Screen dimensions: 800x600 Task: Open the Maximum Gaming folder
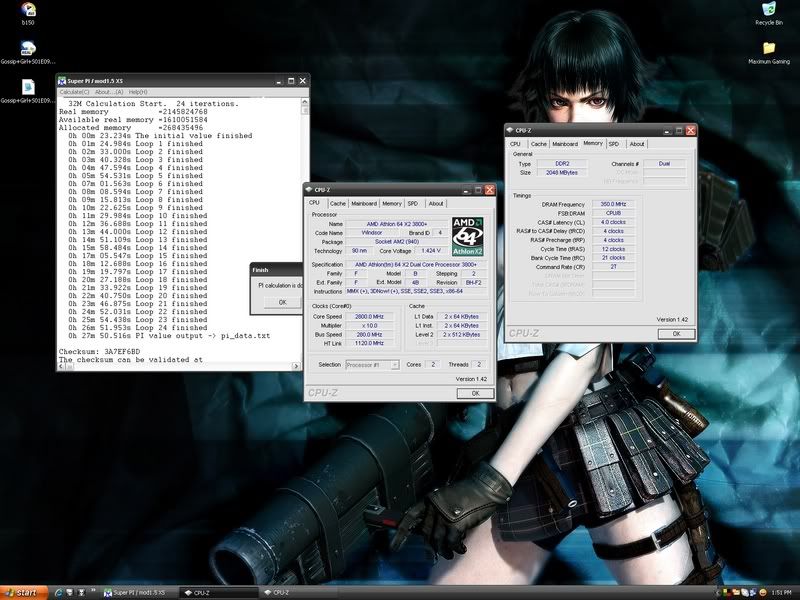tap(769, 49)
